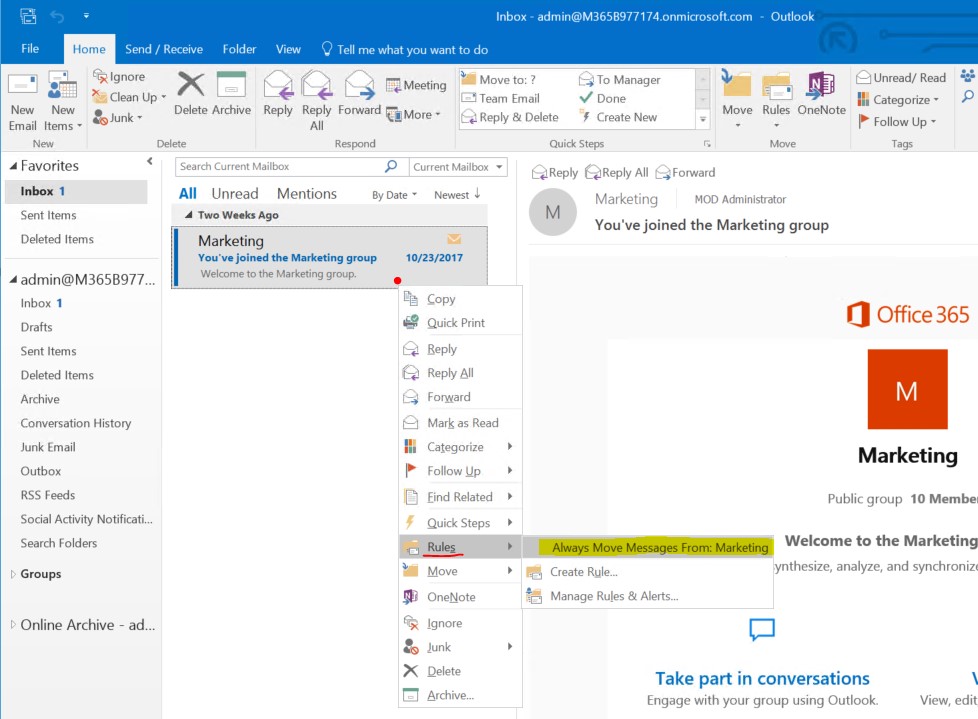Open the By Date sort dropdown
This screenshot has height=719, width=978.
(394, 195)
